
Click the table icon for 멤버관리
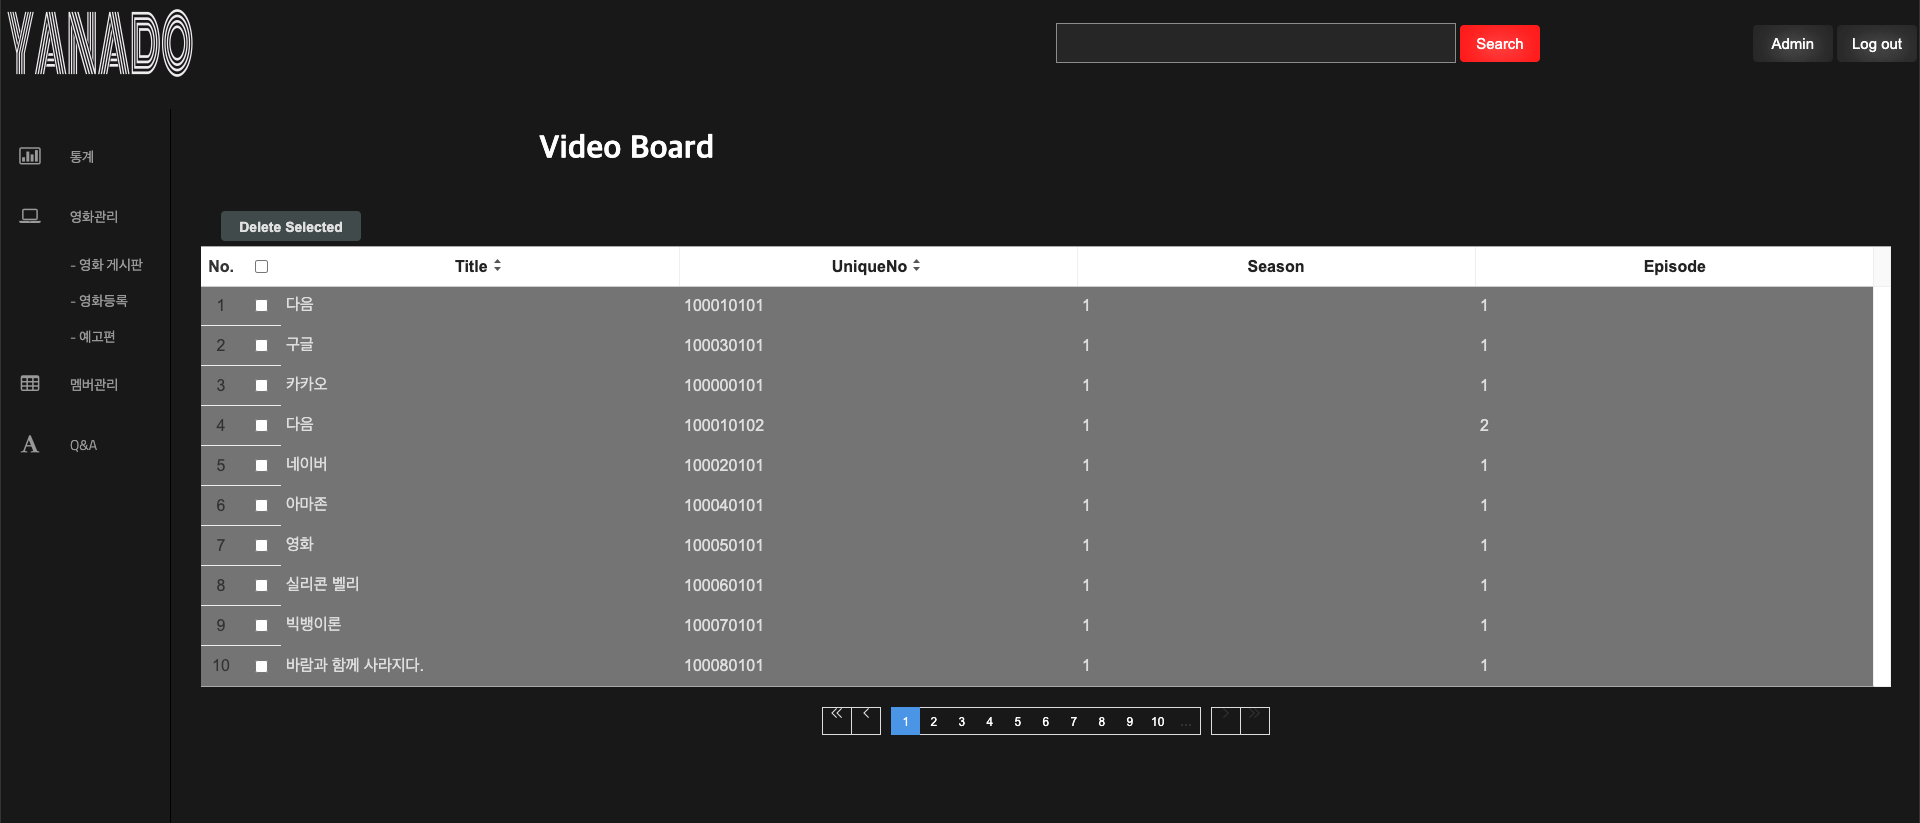pyautogui.click(x=30, y=384)
